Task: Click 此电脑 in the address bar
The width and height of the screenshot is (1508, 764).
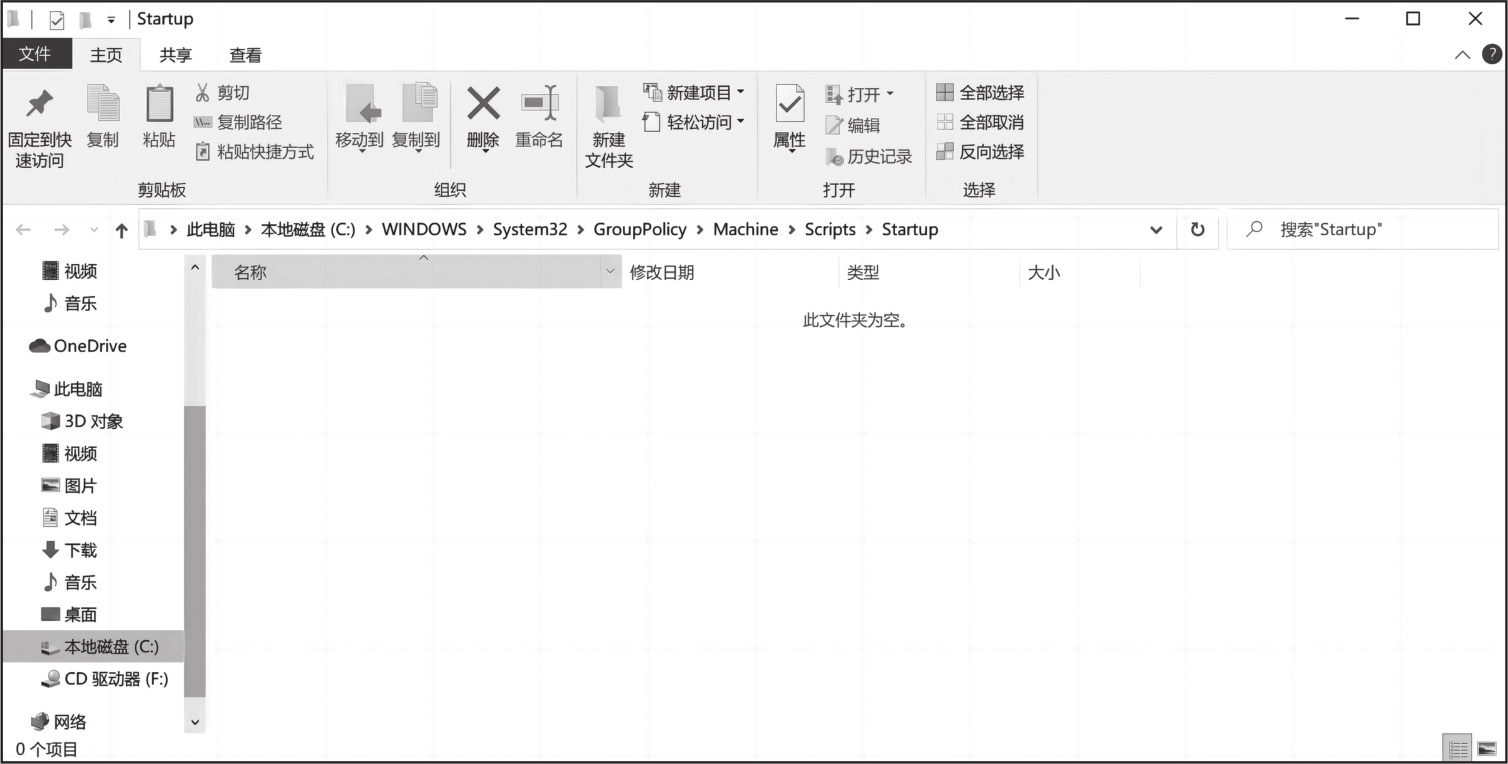Action: pos(211,229)
